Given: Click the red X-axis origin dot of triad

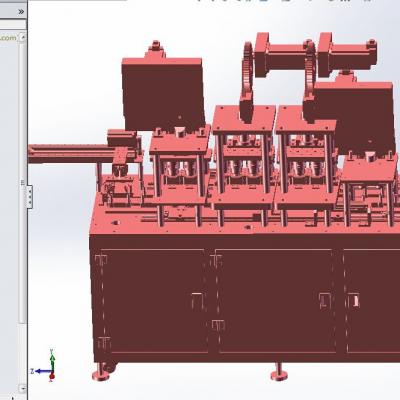Looking at the screenshot, I should pos(52,377).
